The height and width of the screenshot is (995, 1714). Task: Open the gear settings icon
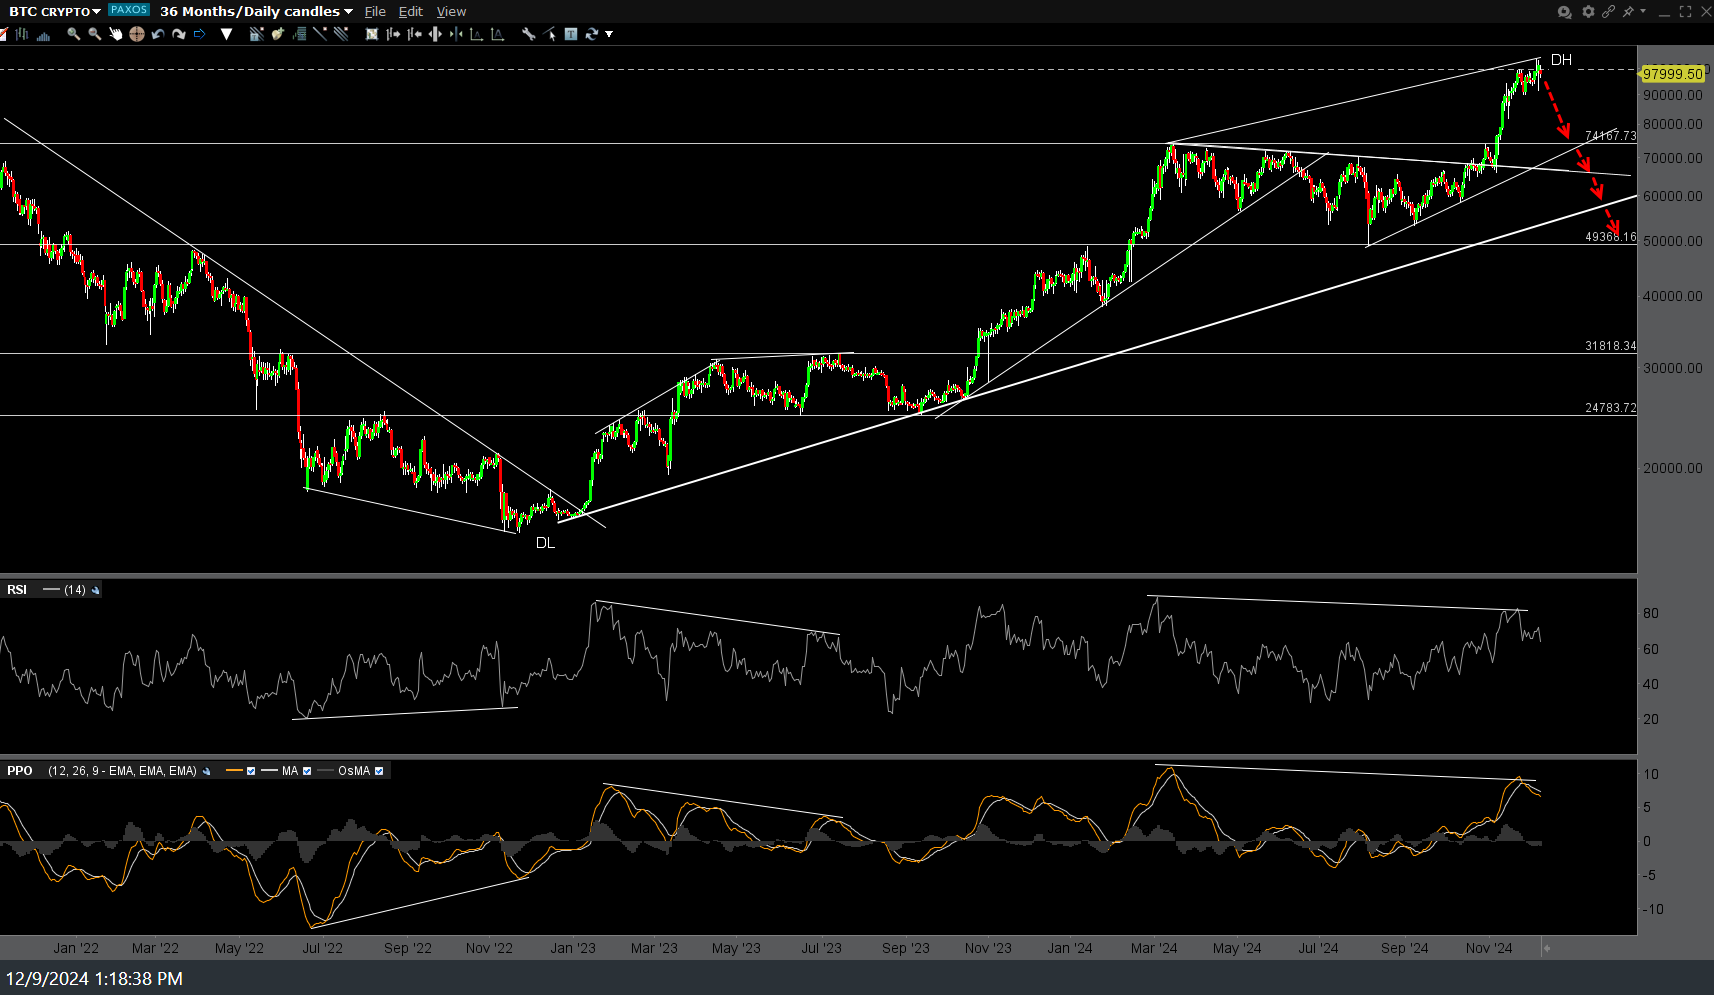[x=1588, y=12]
